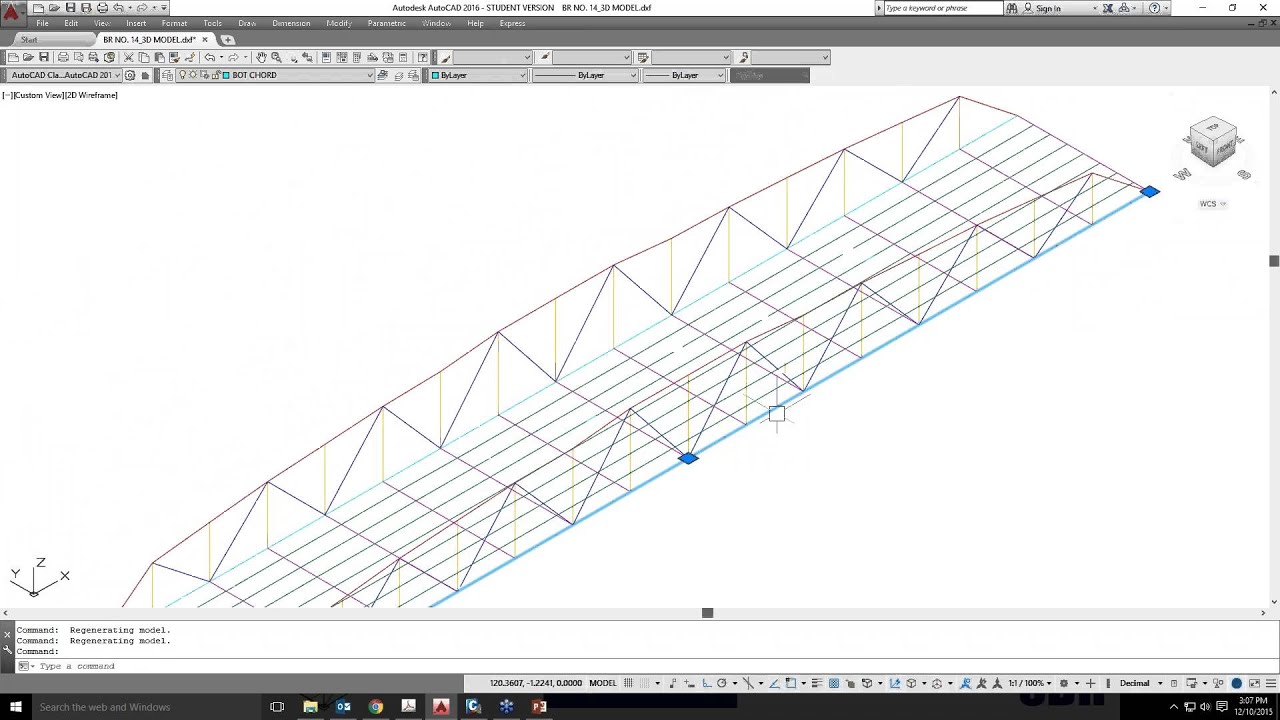
Task: Click the Cut scissors icon
Action: (x=129, y=57)
